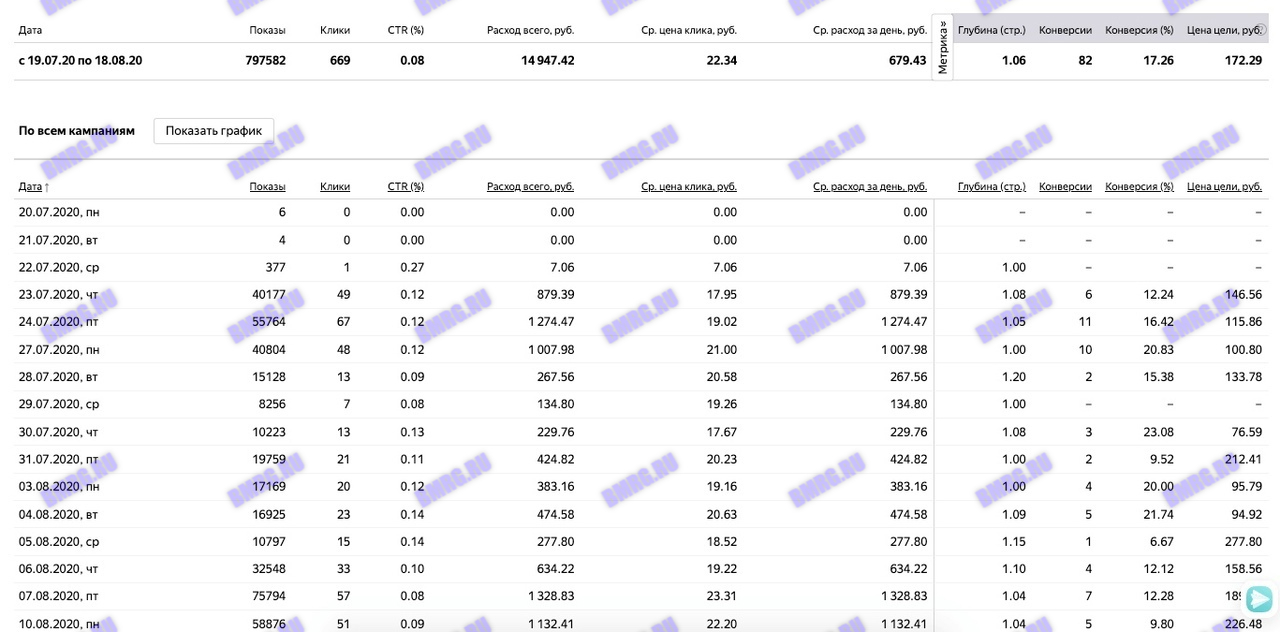The image size is (1280, 632).
Task: Sort by the underlined Показы column header
Action: [x=267, y=186]
